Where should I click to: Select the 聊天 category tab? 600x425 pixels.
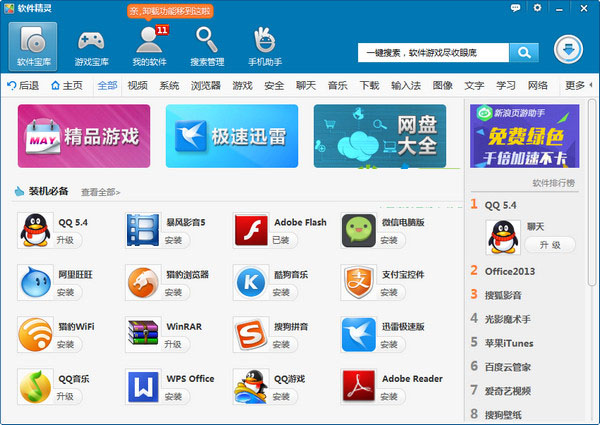point(306,85)
